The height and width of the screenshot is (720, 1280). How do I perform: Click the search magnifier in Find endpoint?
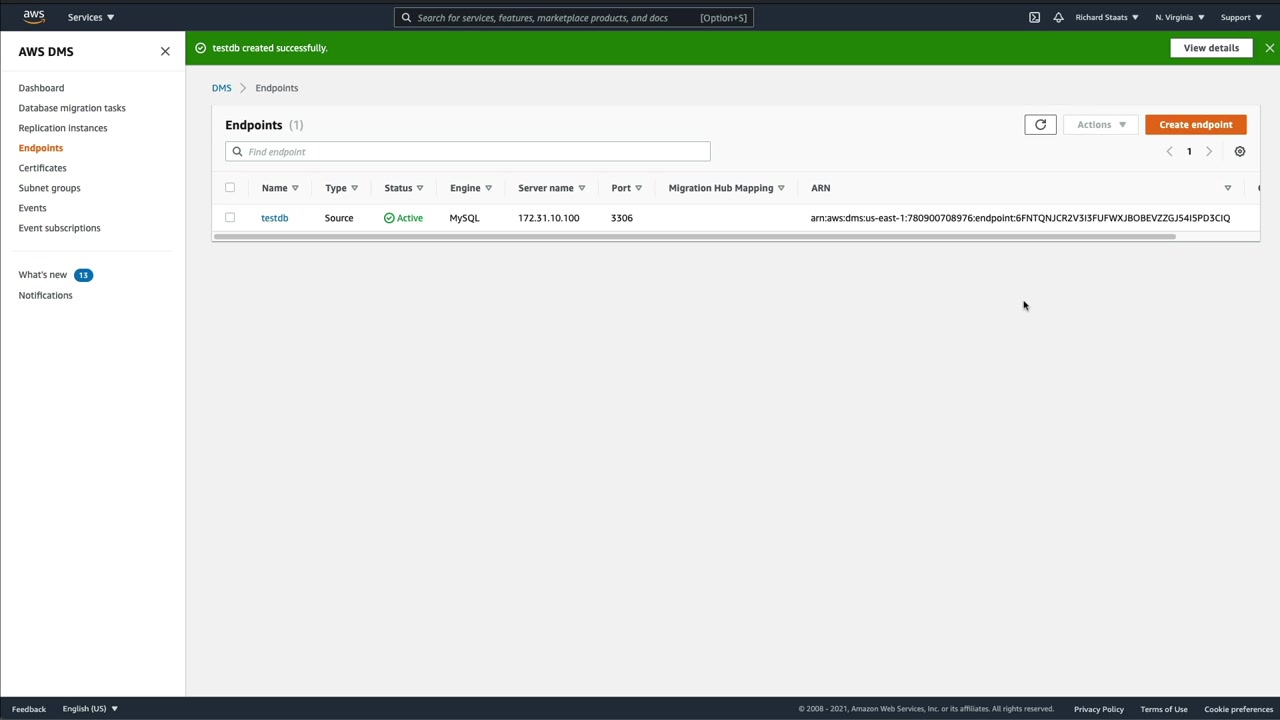237,152
